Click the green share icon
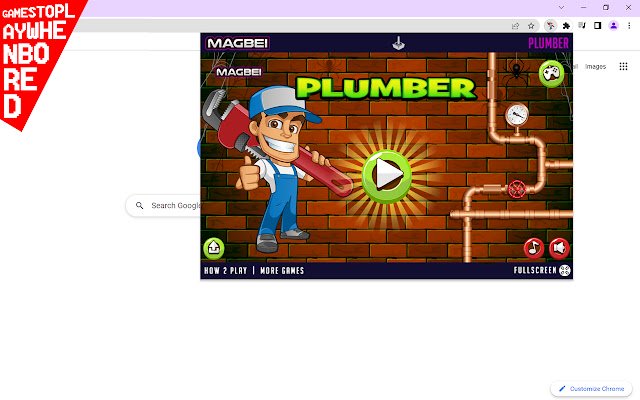Screen dimensions: 640x400 click(214, 248)
